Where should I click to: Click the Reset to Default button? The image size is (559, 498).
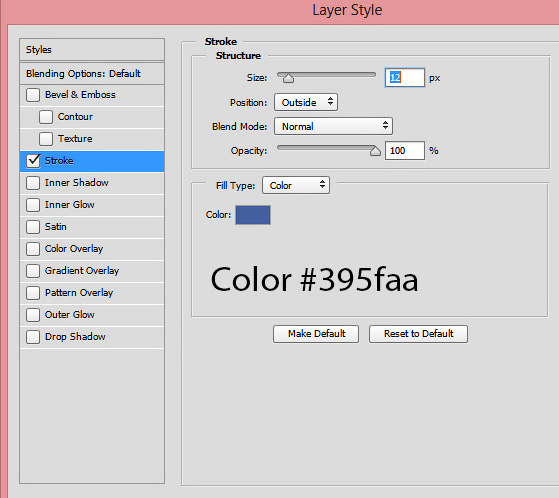[x=418, y=334]
